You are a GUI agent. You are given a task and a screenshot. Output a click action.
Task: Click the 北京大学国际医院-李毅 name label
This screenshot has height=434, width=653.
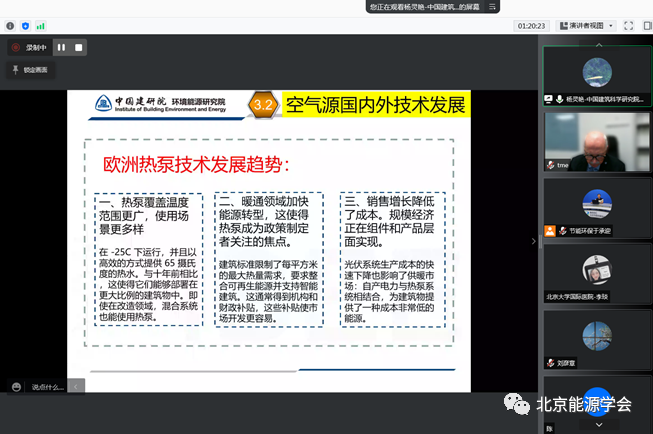click(577, 297)
